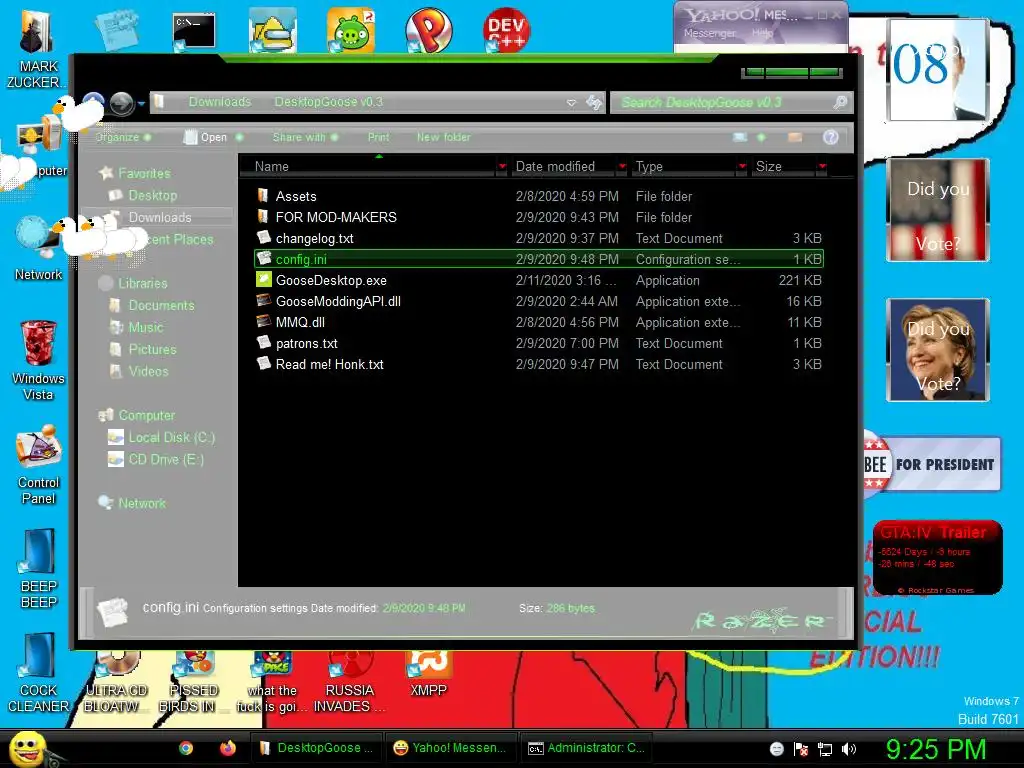Open the Assets folder
Image resolution: width=1024 pixels, height=768 pixels.
296,196
